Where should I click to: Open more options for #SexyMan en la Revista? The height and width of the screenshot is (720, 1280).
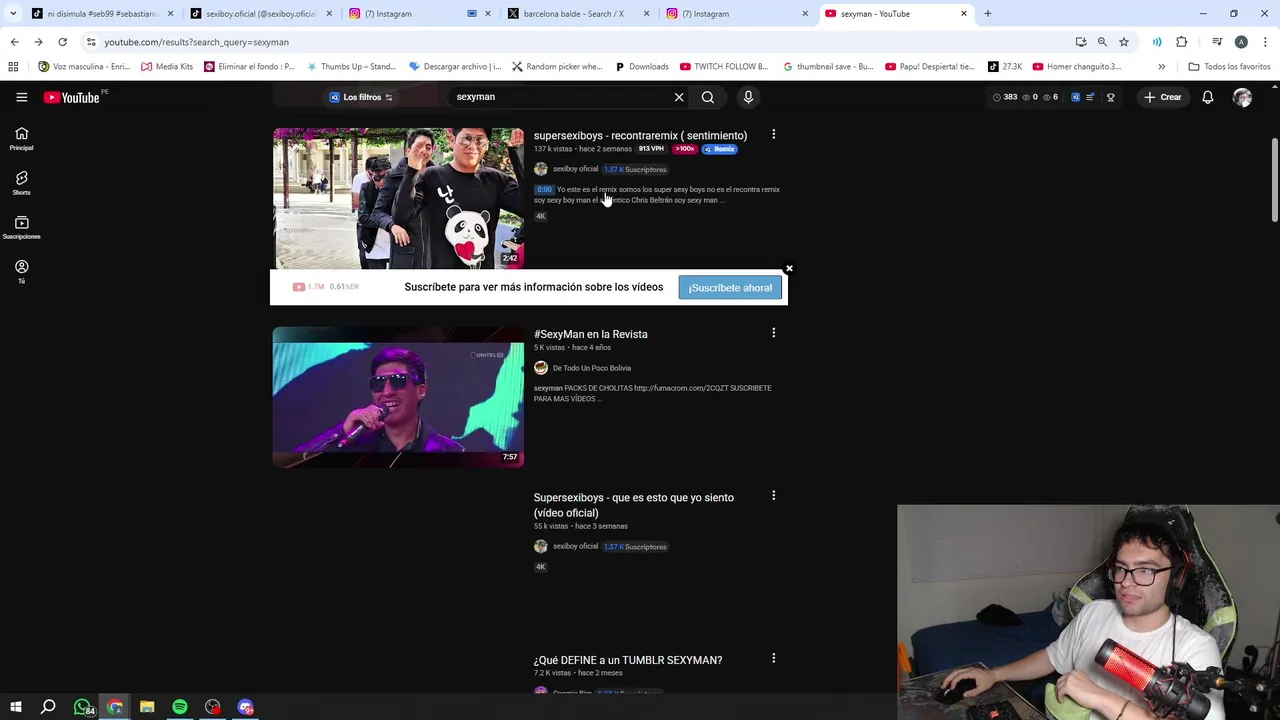(x=773, y=332)
